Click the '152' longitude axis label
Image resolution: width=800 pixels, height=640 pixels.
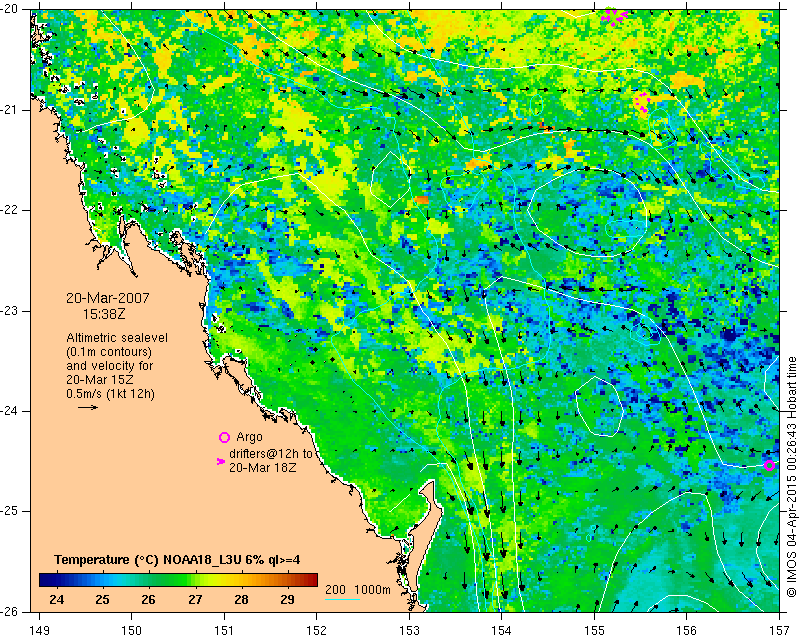[317, 630]
